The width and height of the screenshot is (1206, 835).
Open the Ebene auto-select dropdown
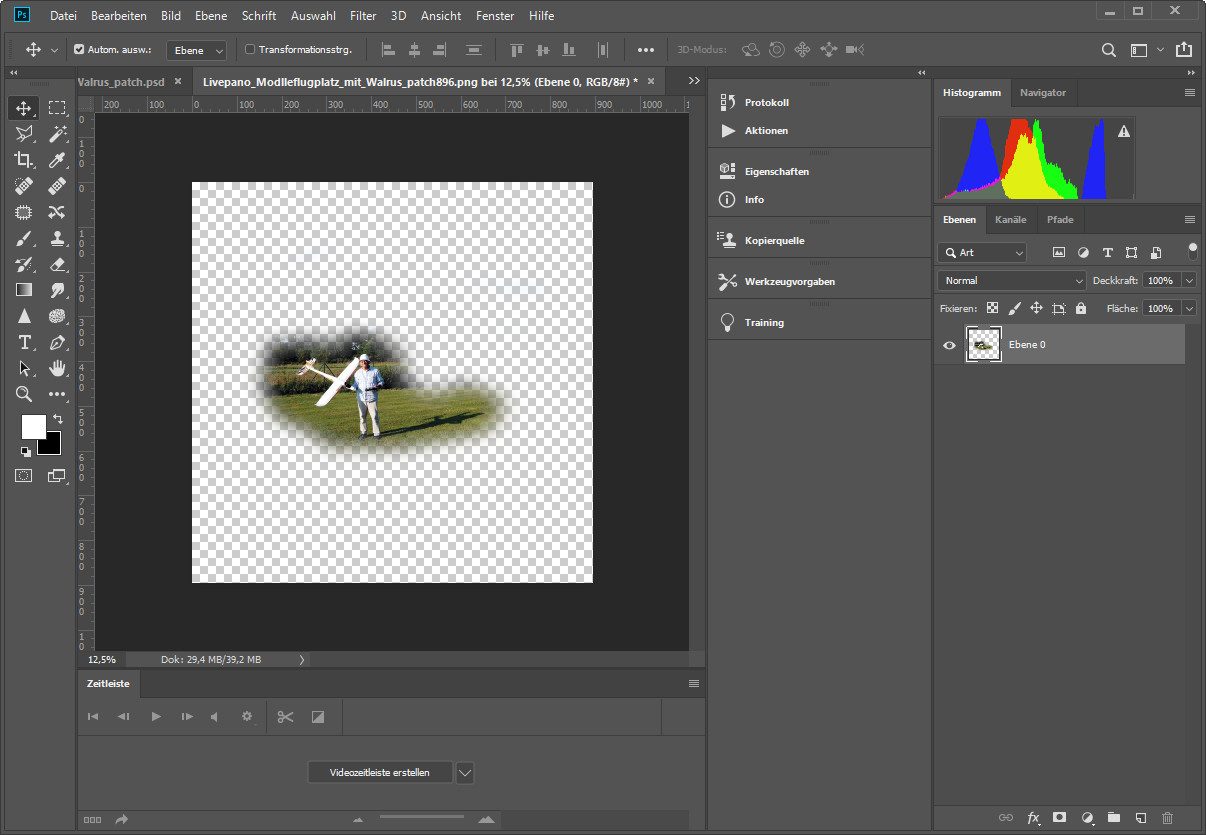point(197,50)
